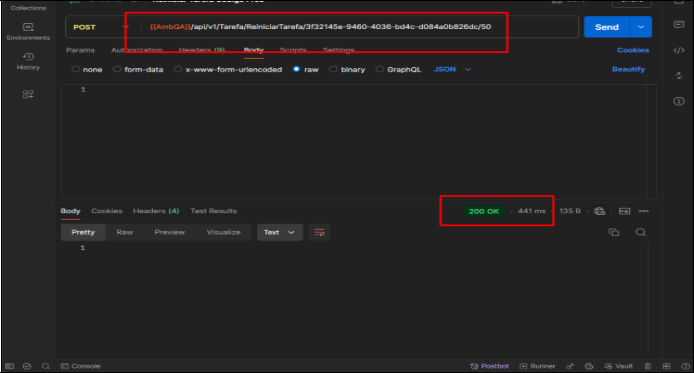The height and width of the screenshot is (373, 694).
Task: Open the response Text format dropdown
Action: pyautogui.click(x=279, y=232)
